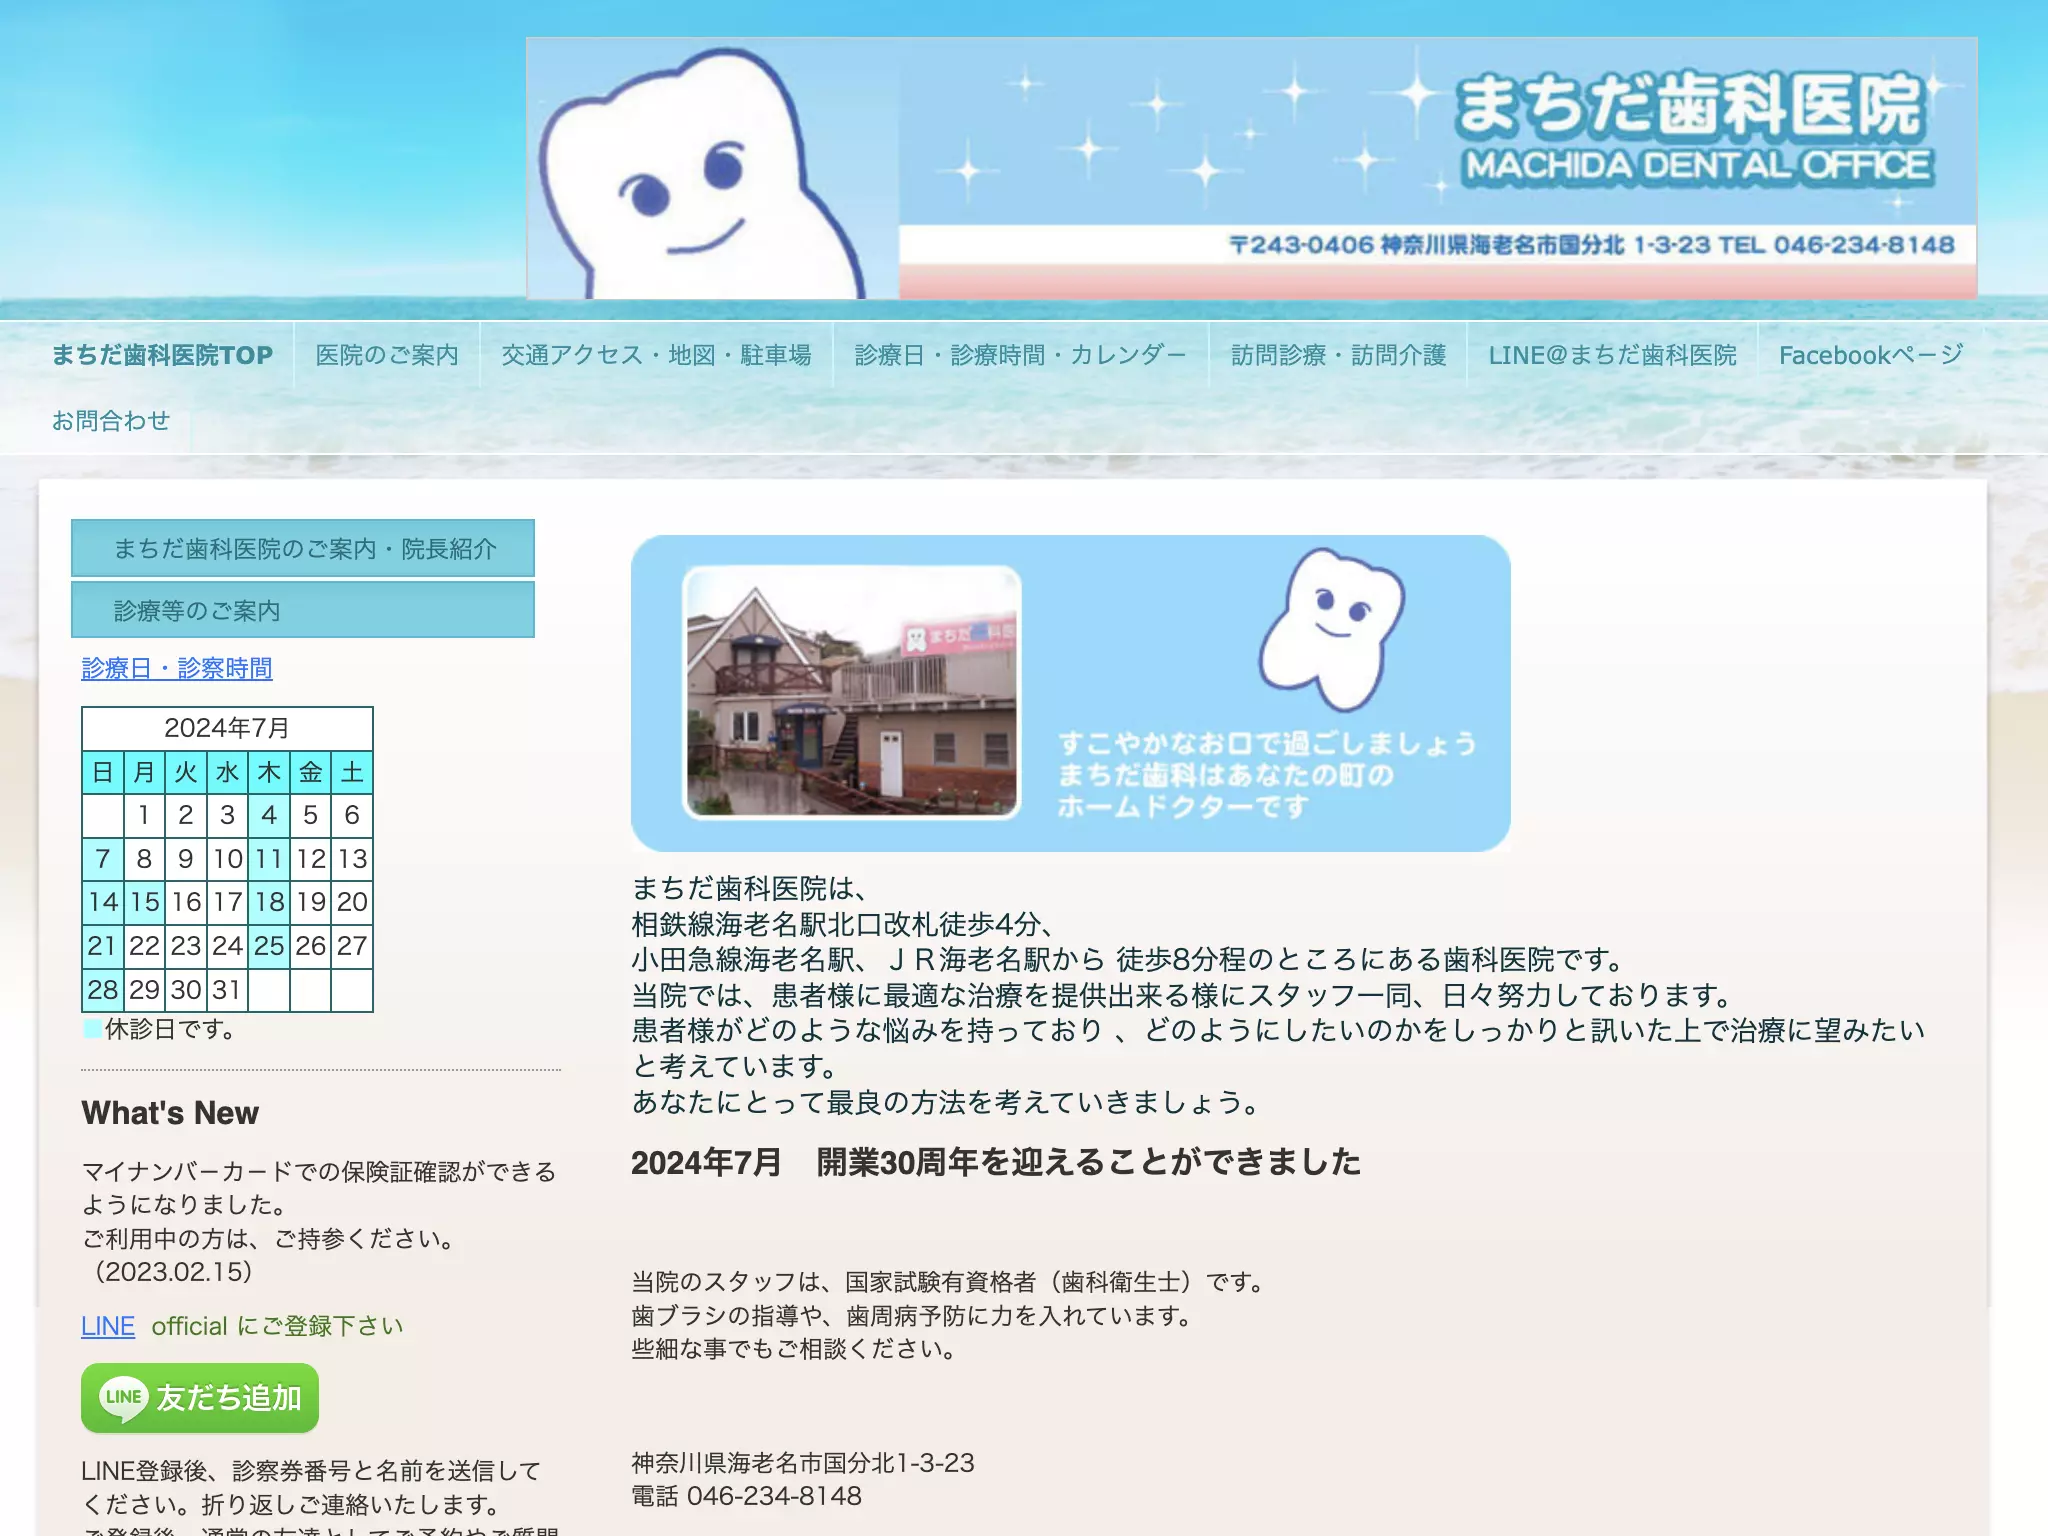Go to 交通アクセス・地図・駐車場 page
The width and height of the screenshot is (2048, 1536).
tap(656, 355)
